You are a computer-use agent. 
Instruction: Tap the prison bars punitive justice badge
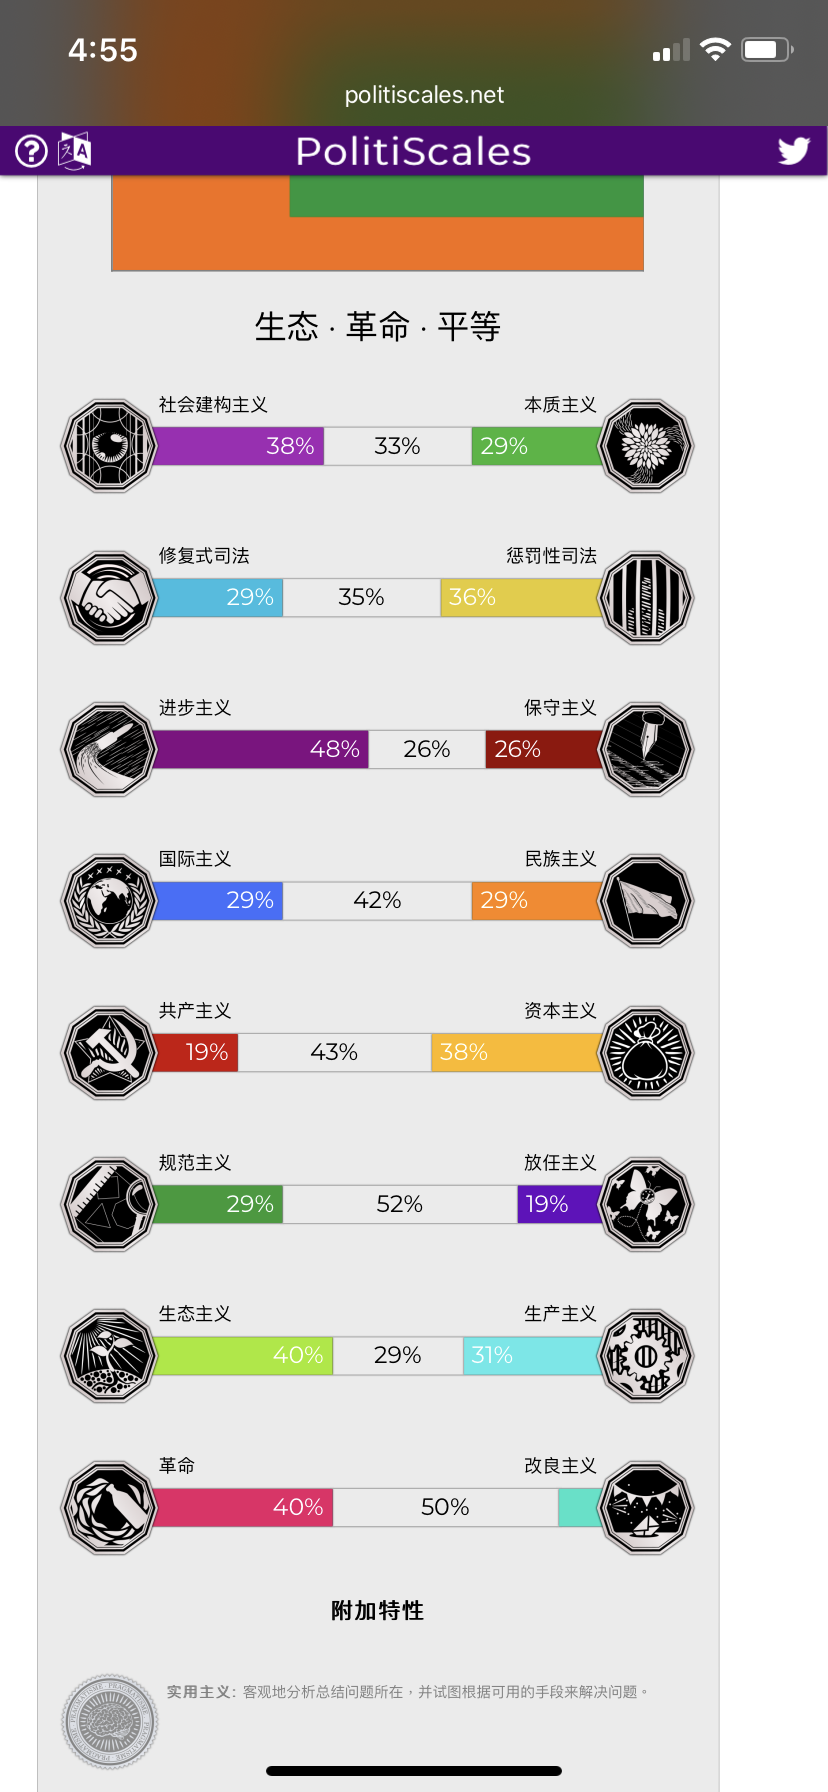tap(646, 597)
